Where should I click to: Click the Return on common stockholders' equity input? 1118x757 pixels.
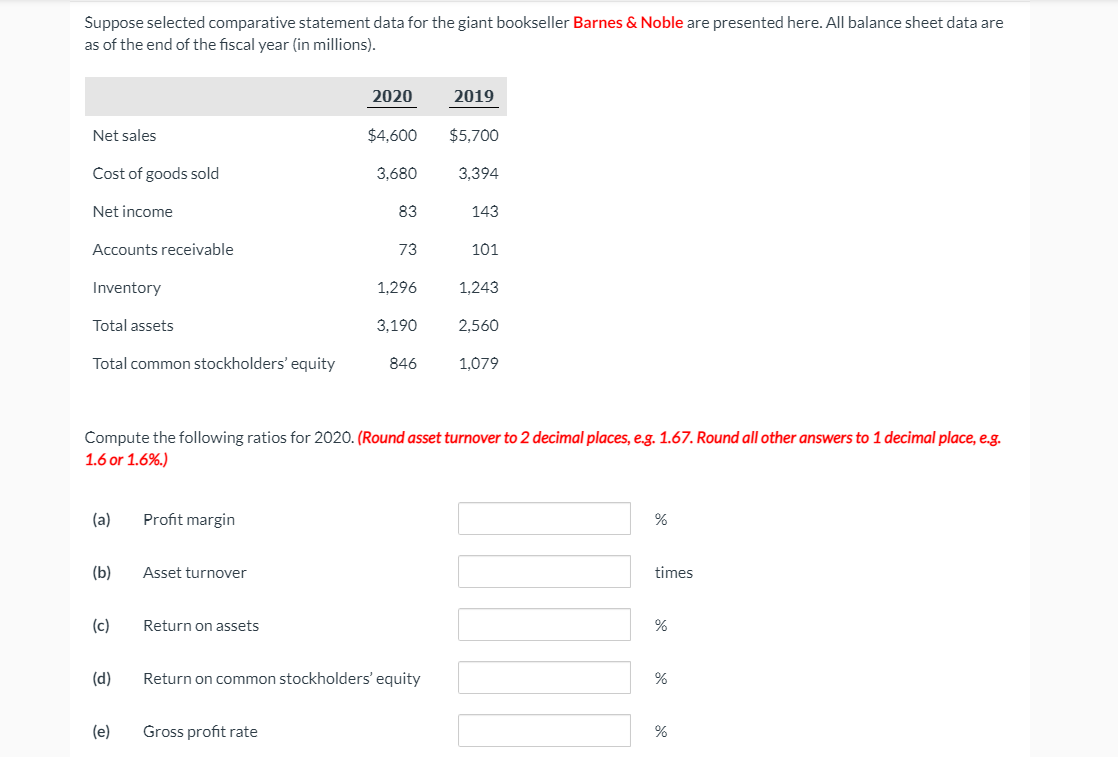[544, 677]
